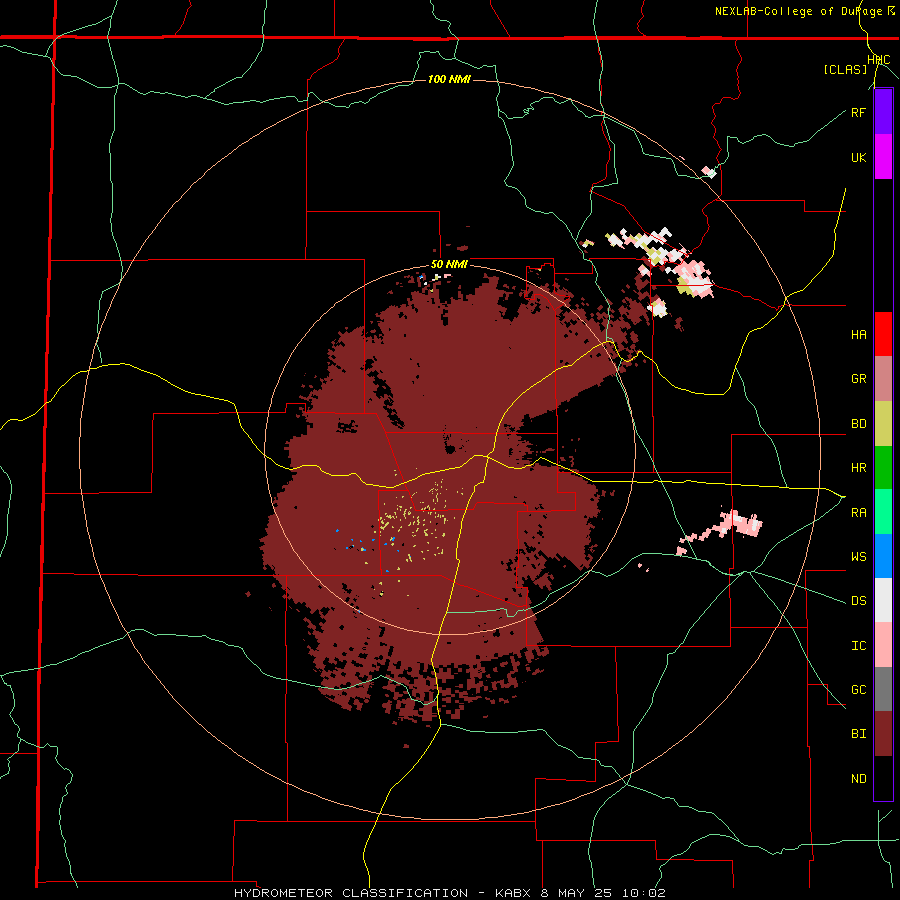Click the HR green legend swatch
The image size is (900, 900).
[883, 468]
